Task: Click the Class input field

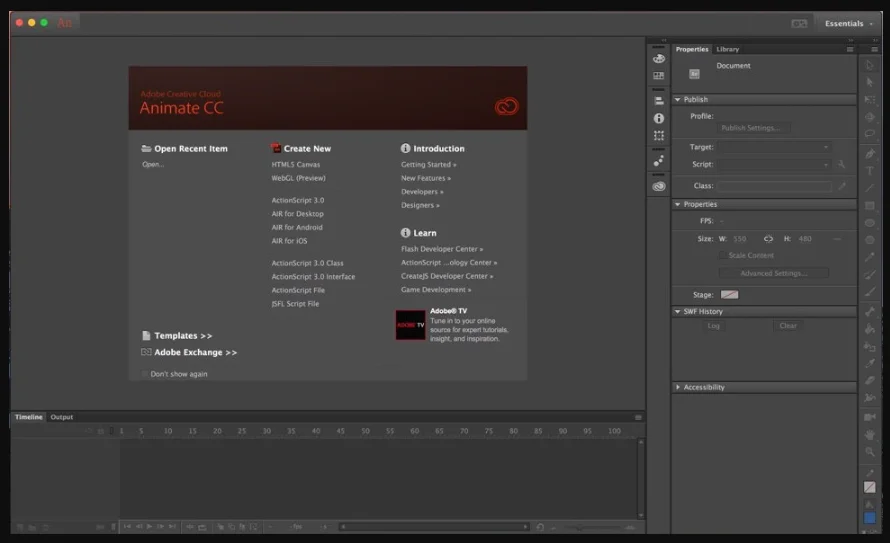Action: [x=775, y=186]
